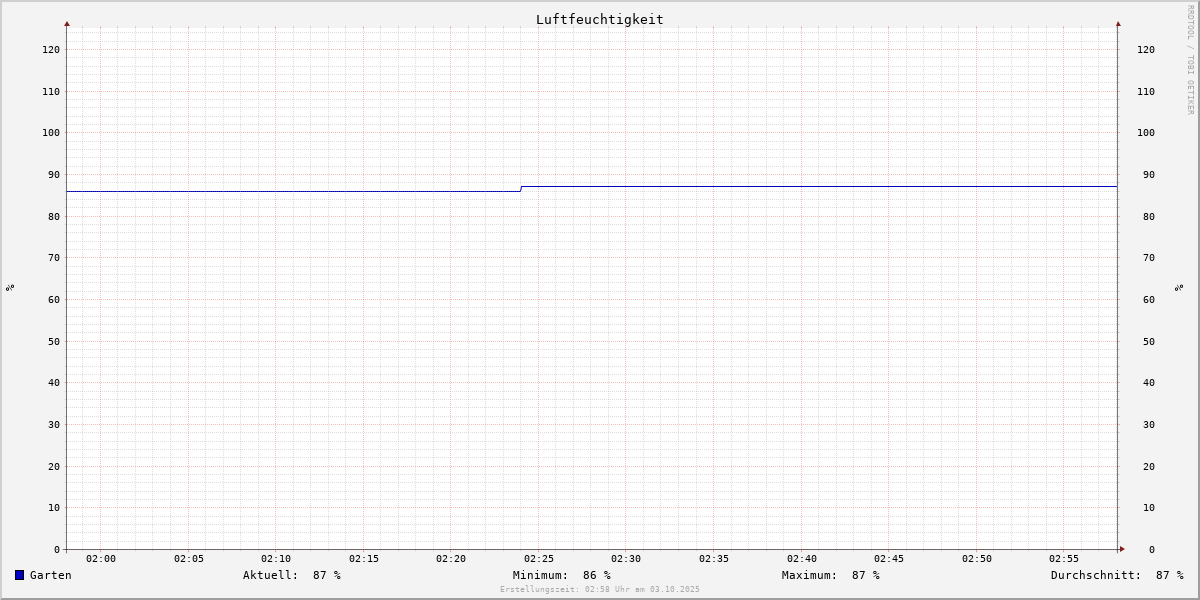1200x600 pixels.
Task: Click the 80 label on left y-axis
Action: tap(54, 217)
